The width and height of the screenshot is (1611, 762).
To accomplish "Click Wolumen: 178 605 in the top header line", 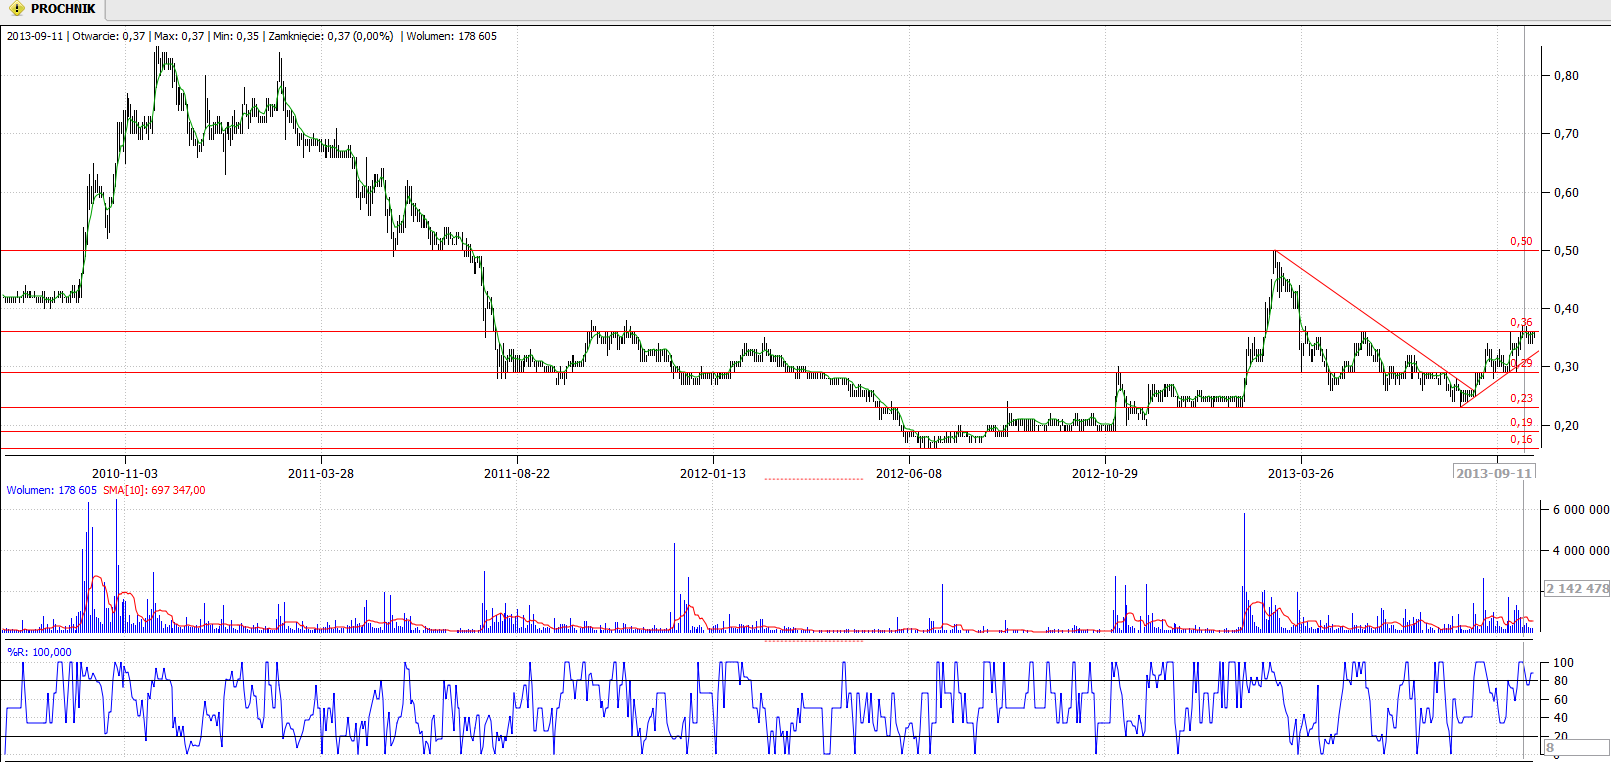I will click(451, 36).
